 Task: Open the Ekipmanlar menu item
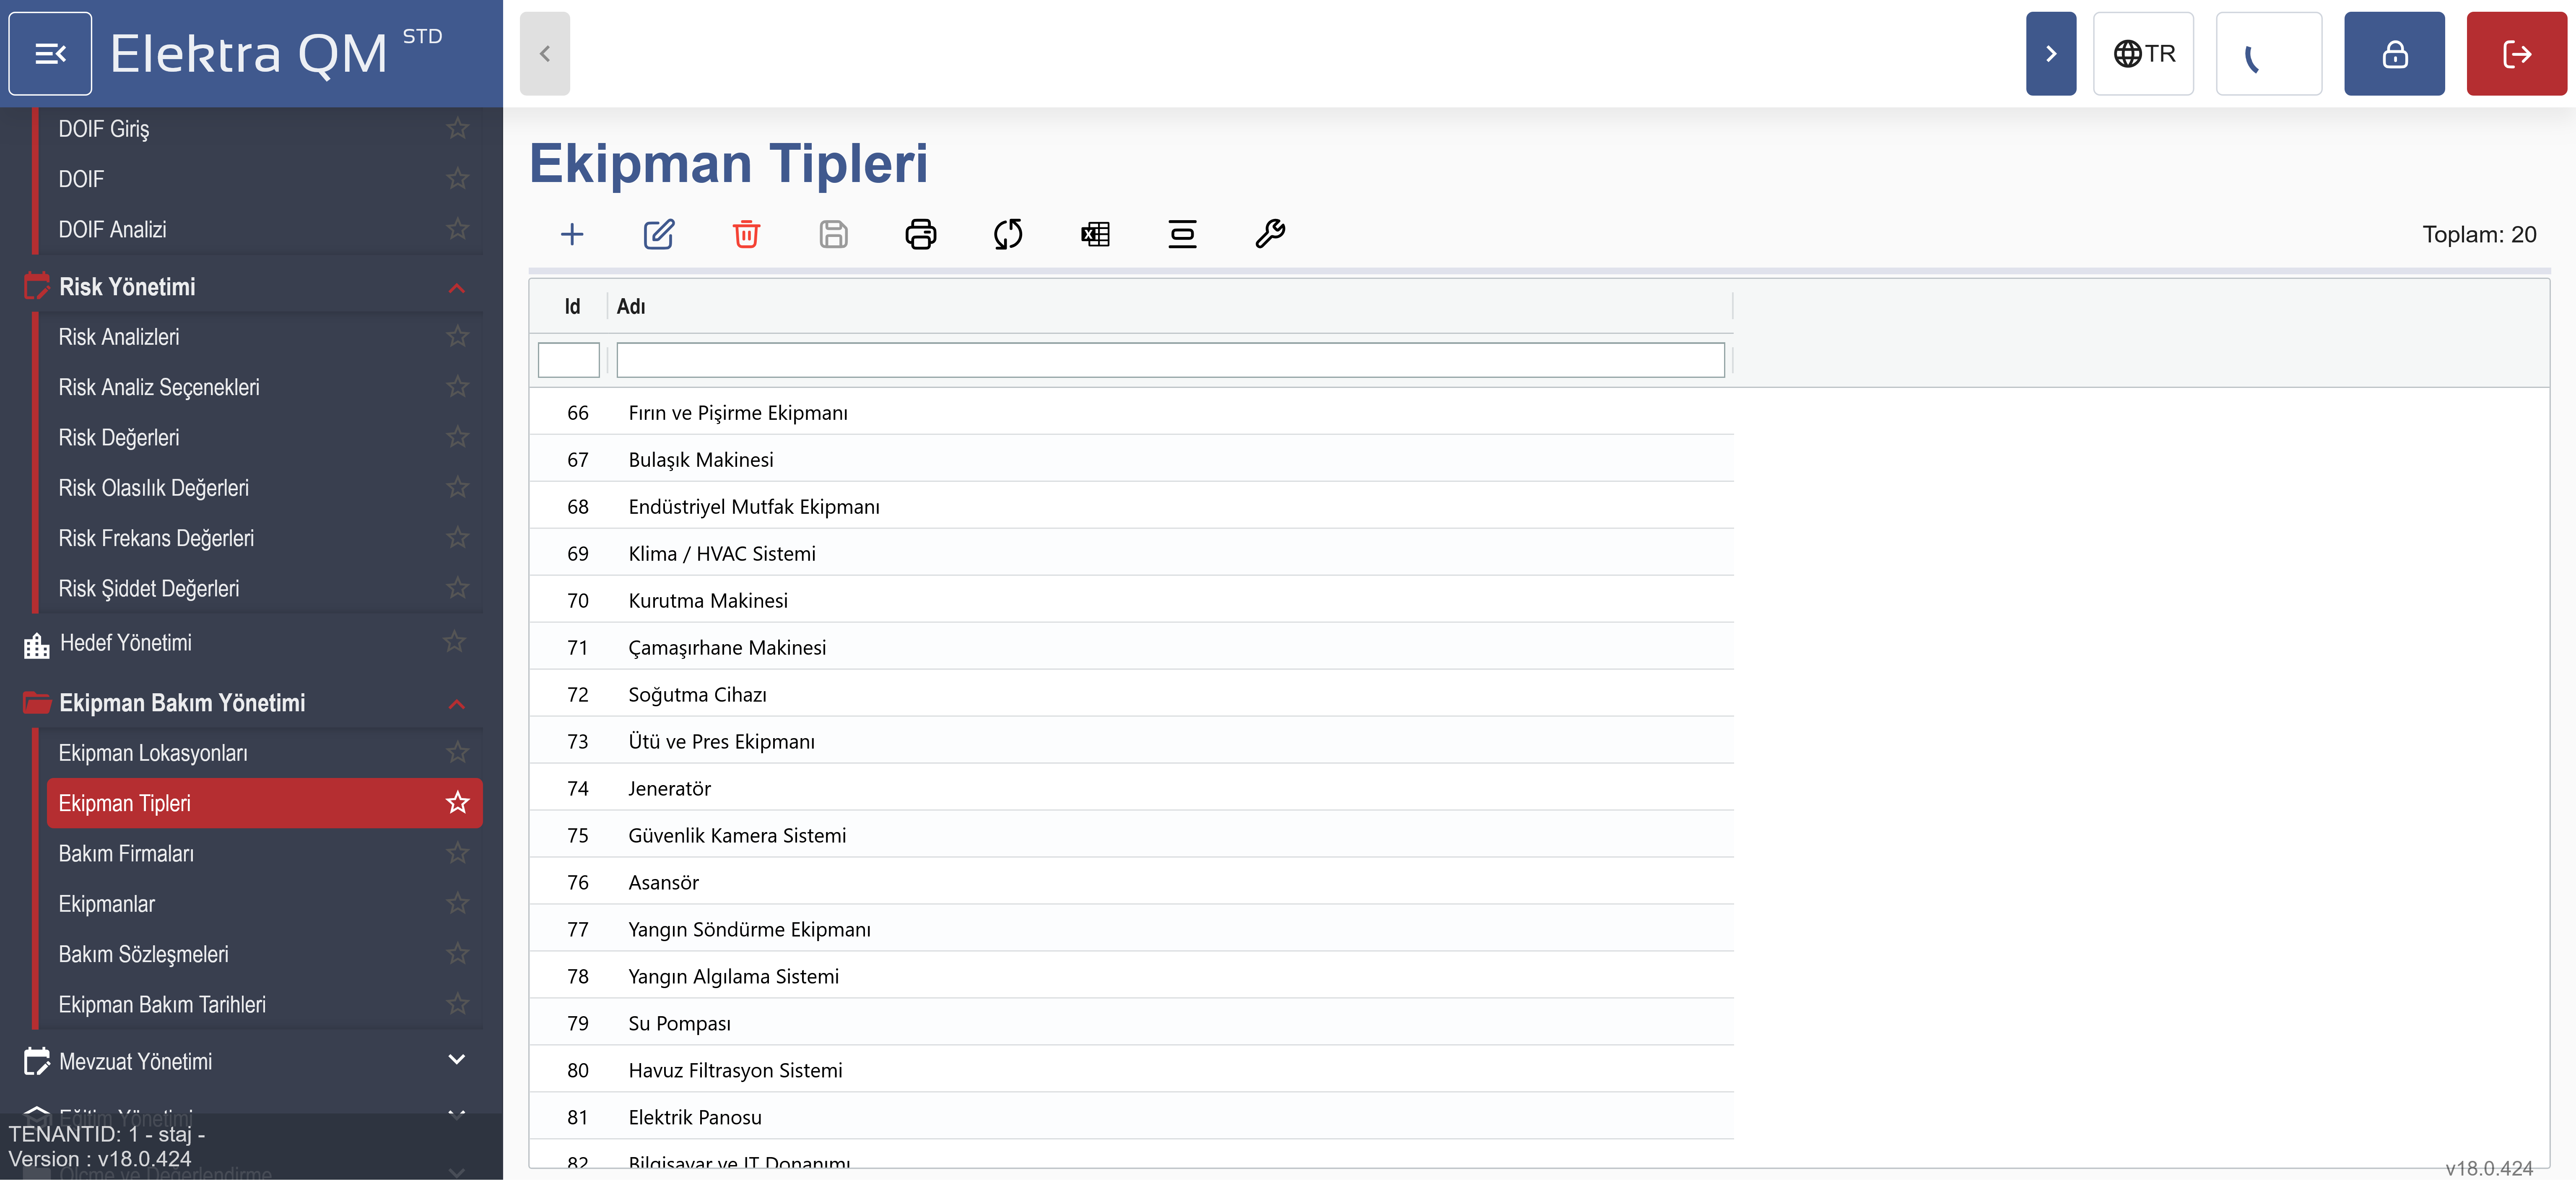click(107, 904)
